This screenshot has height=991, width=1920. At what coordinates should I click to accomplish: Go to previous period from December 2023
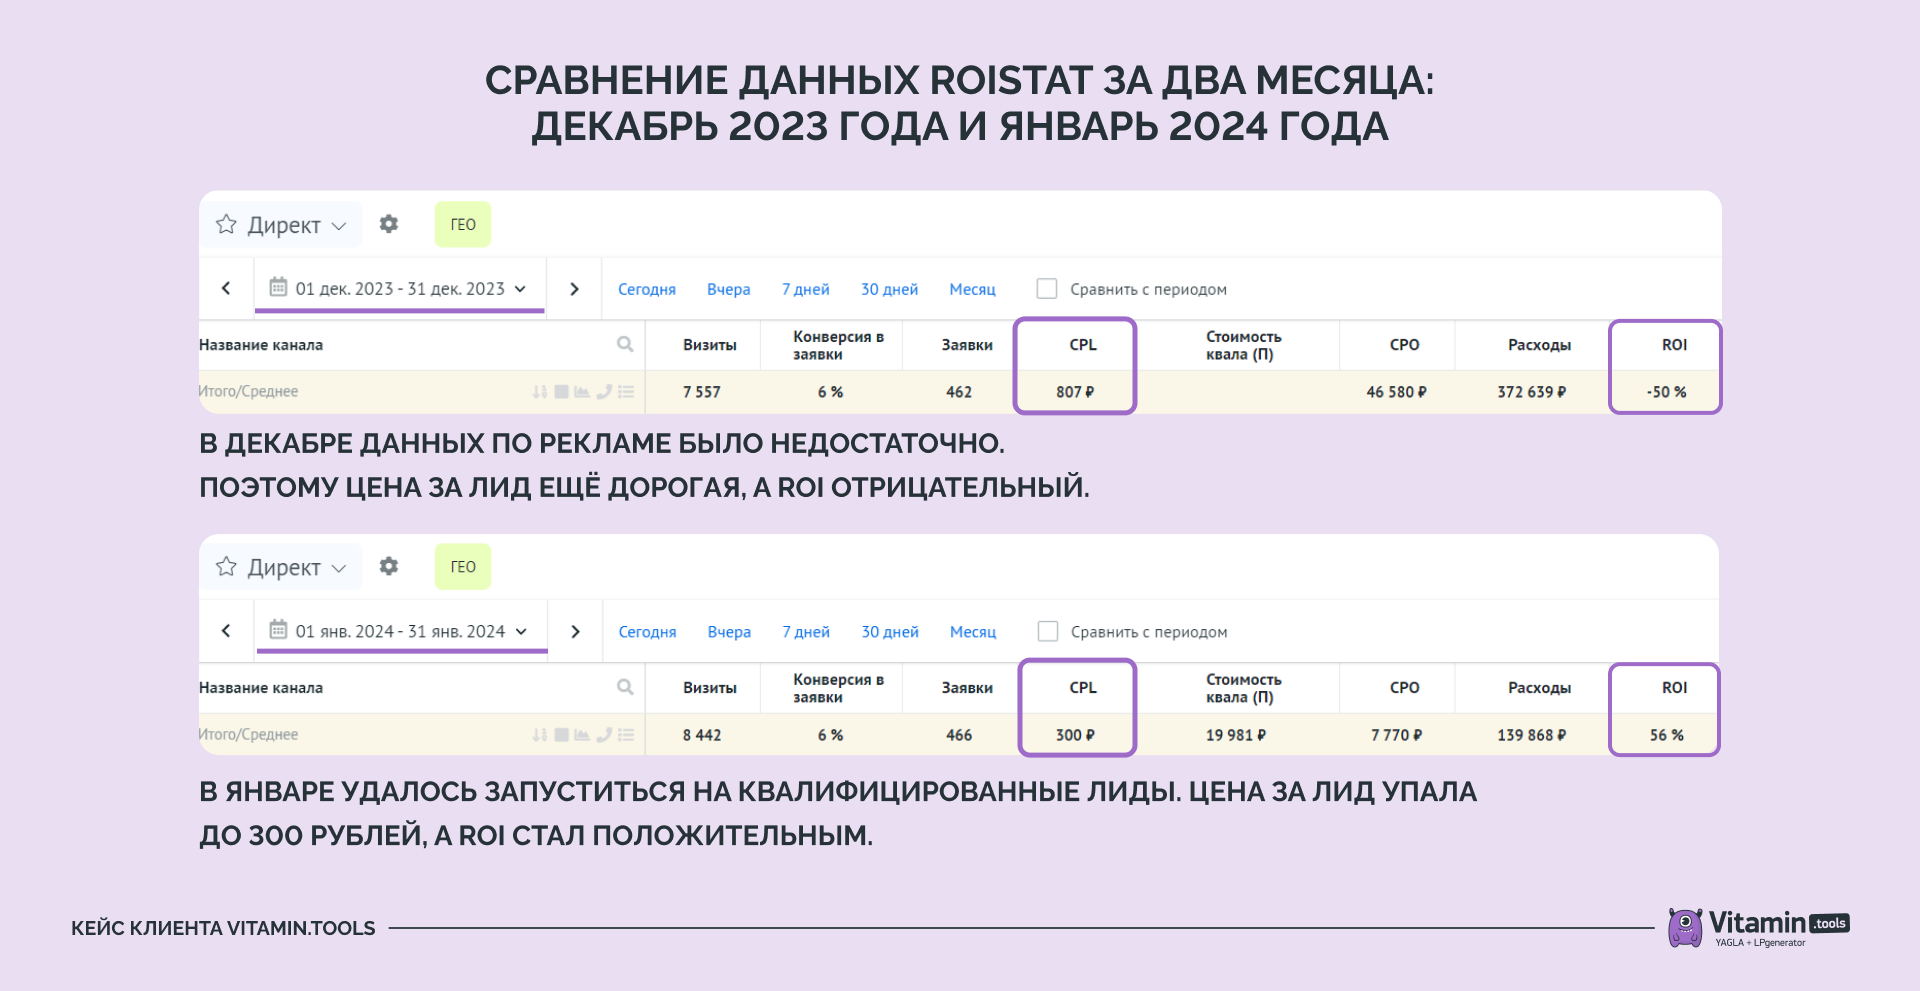(226, 288)
